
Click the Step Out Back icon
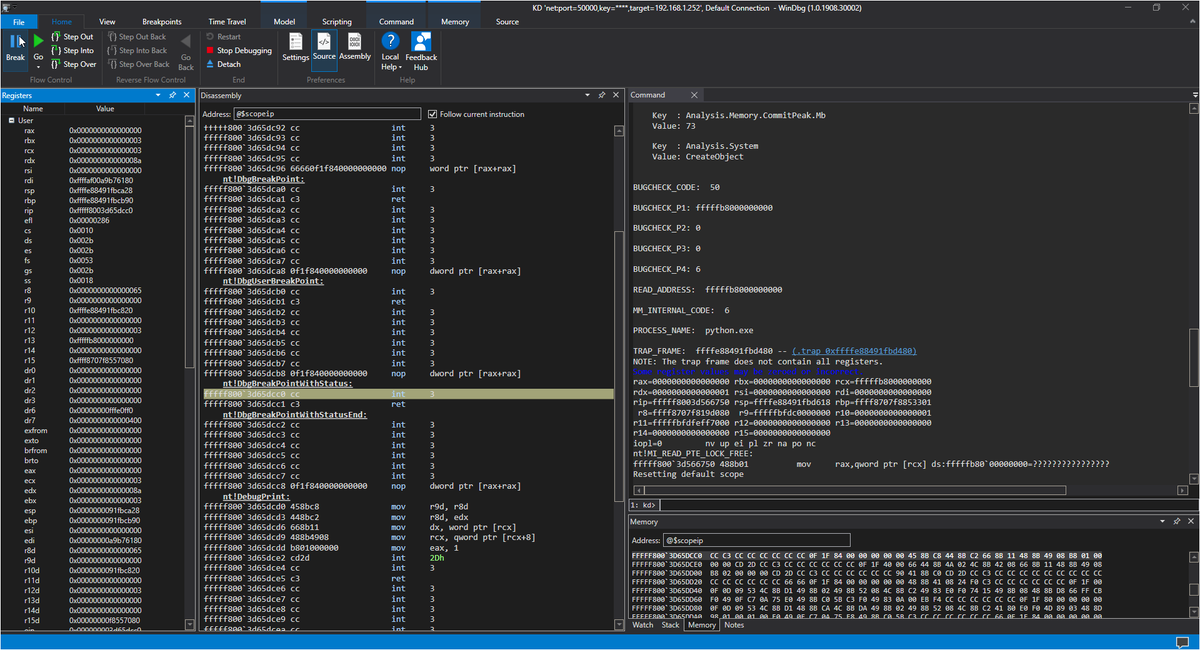111,37
